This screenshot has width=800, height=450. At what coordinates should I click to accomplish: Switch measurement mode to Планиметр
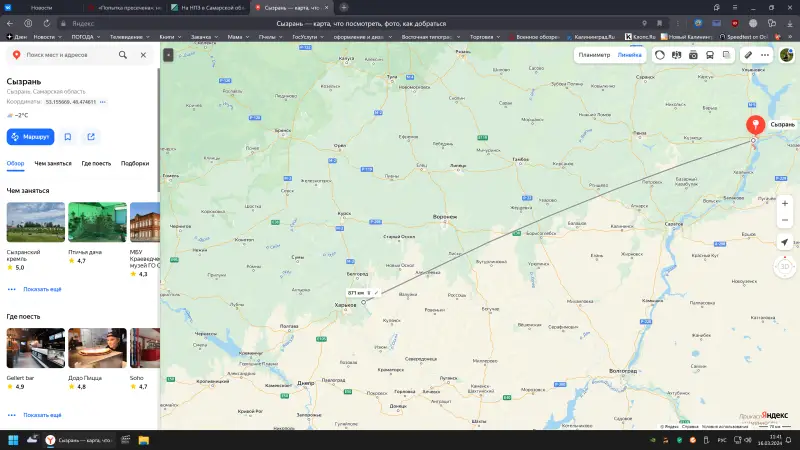click(594, 55)
